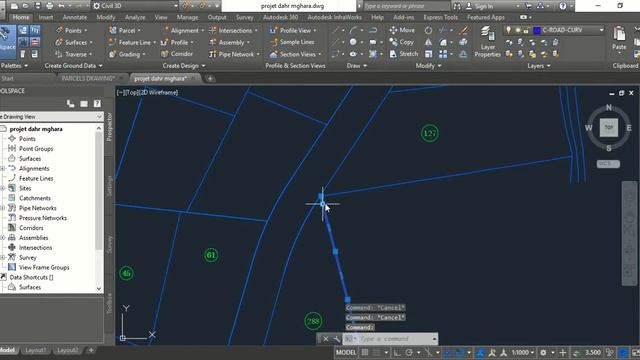
Task: Select View Frame Groups in Prospector tree
Action: coord(44,267)
